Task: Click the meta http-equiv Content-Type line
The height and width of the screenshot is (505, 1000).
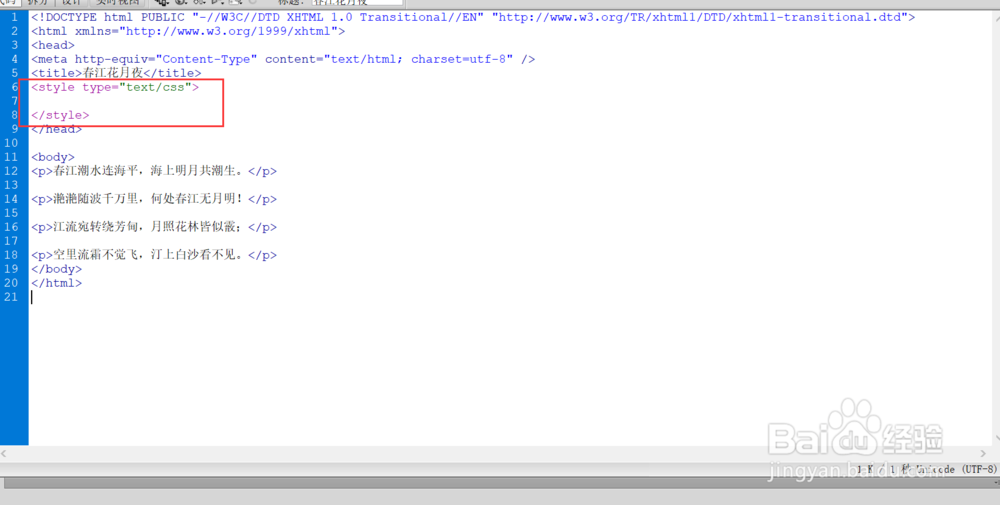Action: (283, 59)
